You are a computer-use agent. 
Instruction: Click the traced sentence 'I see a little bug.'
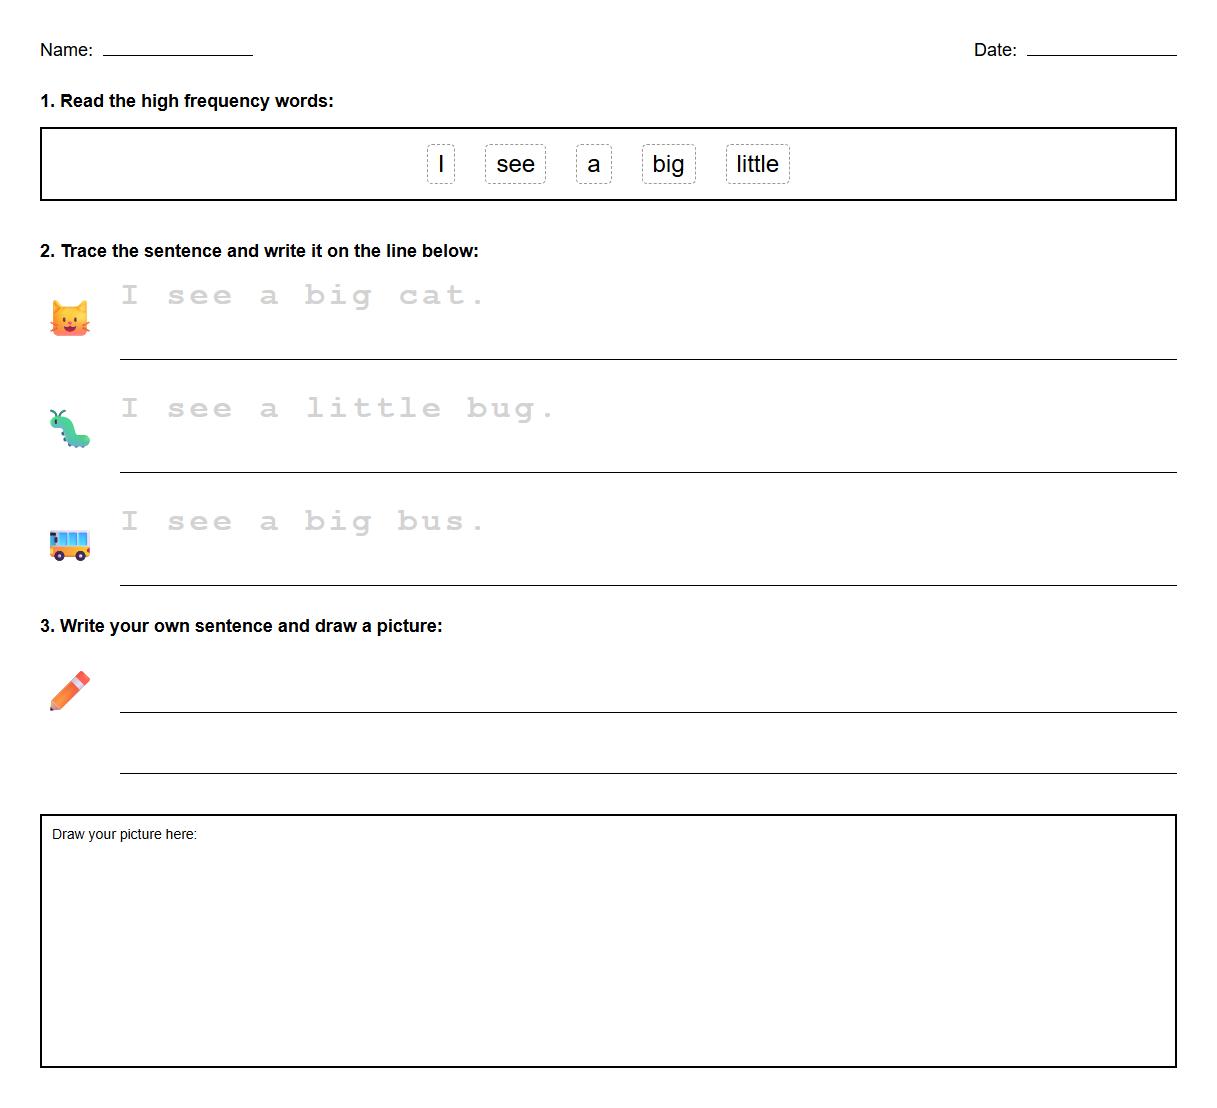pyautogui.click(x=337, y=407)
